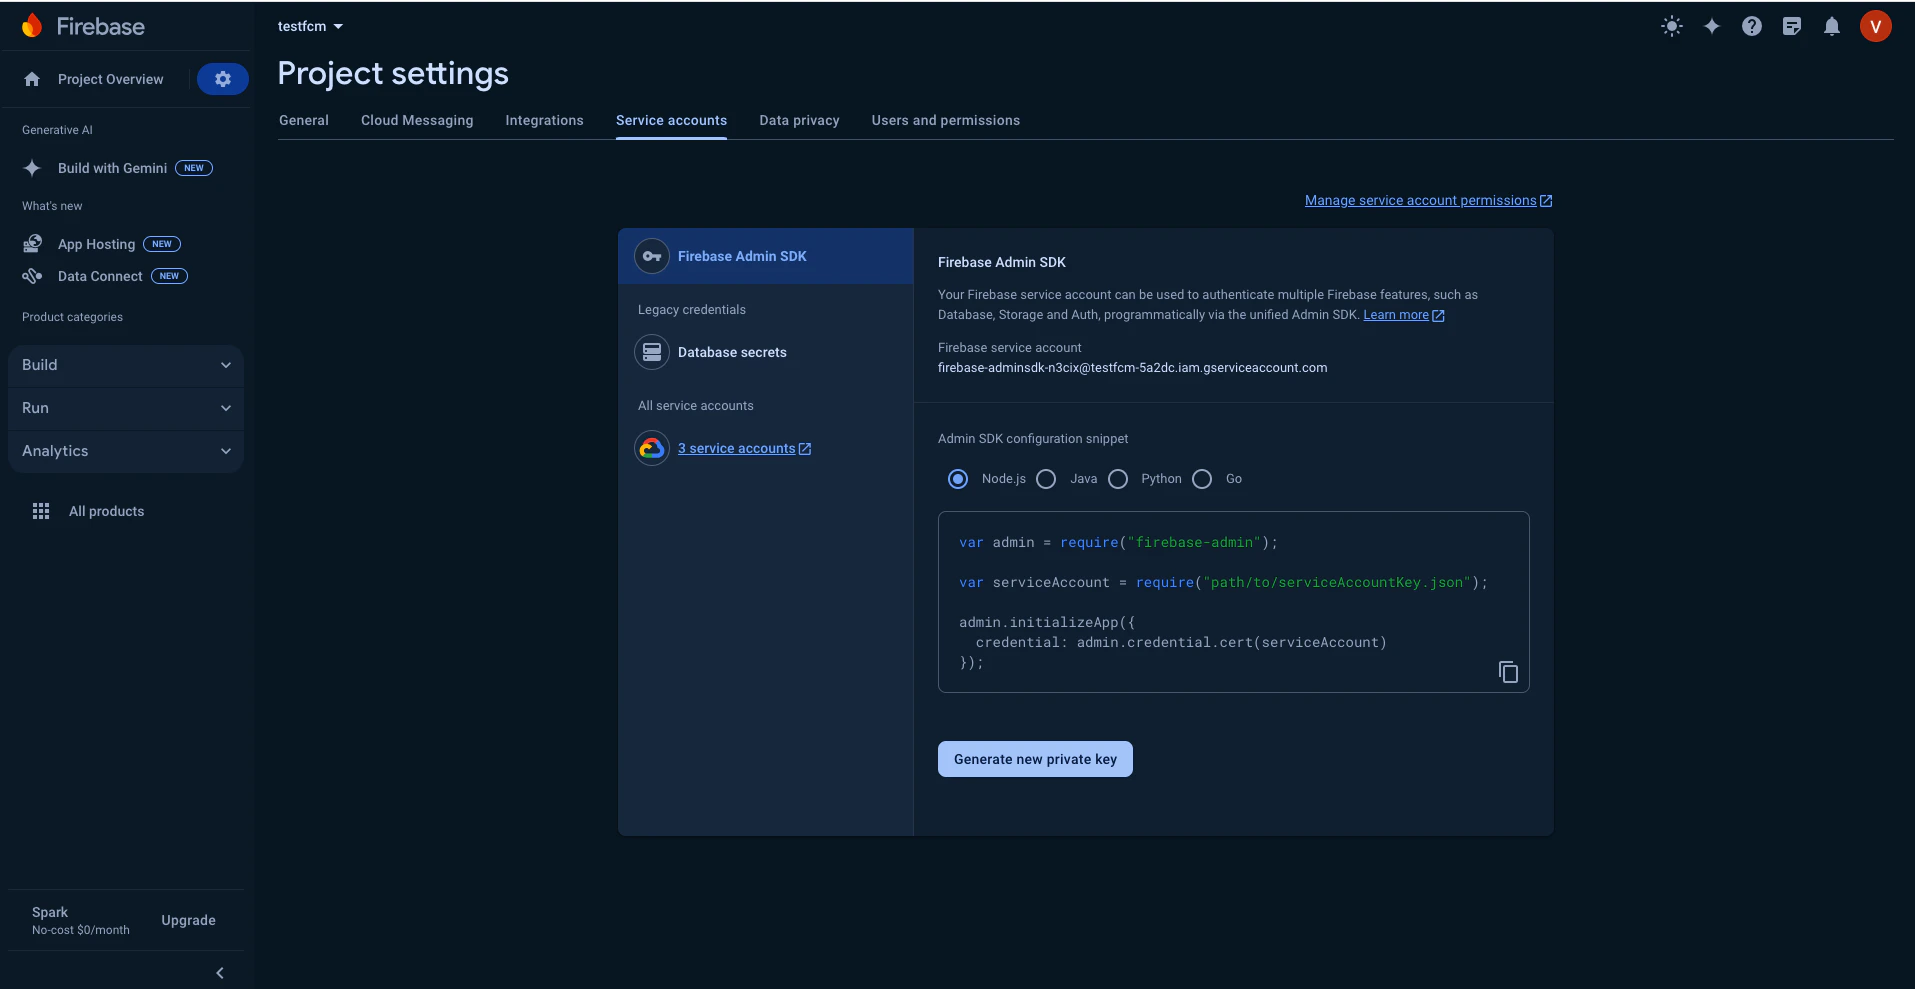Image resolution: width=1915 pixels, height=989 pixels.
Task: Collapse the sidebar with the chevron arrow
Action: click(x=220, y=973)
